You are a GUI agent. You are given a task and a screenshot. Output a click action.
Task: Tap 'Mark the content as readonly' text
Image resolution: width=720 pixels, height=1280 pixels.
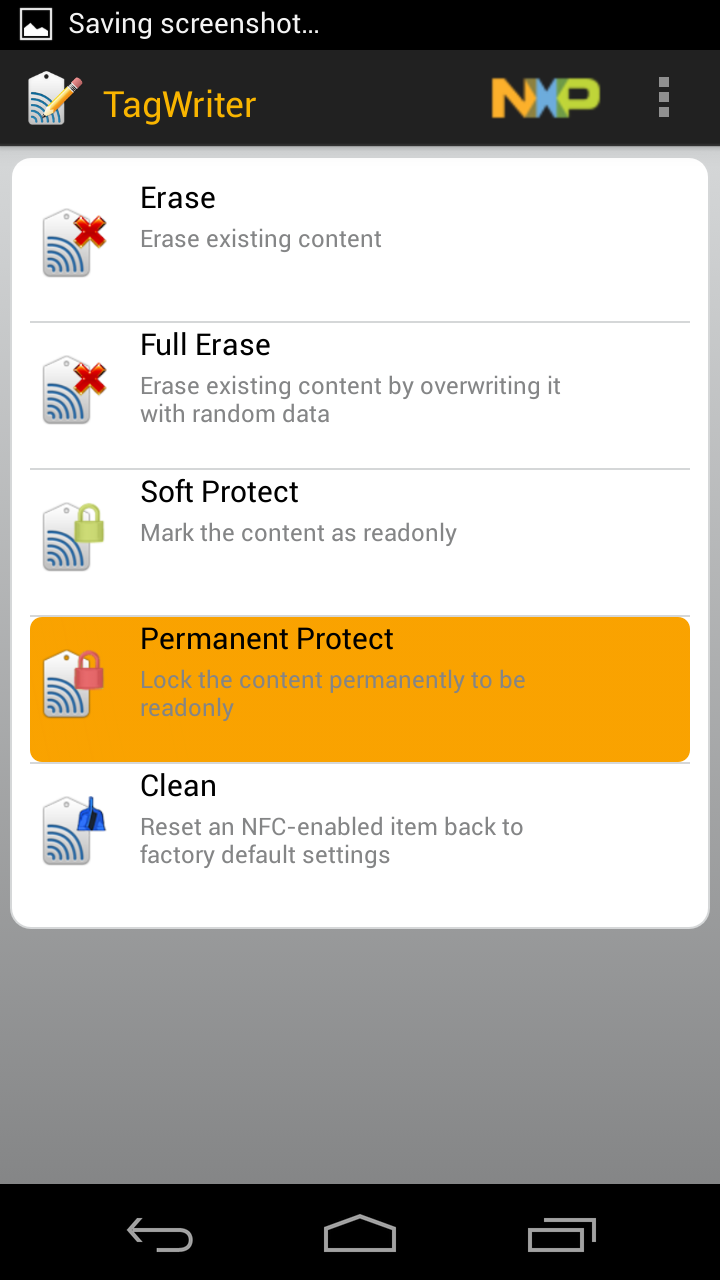[298, 533]
